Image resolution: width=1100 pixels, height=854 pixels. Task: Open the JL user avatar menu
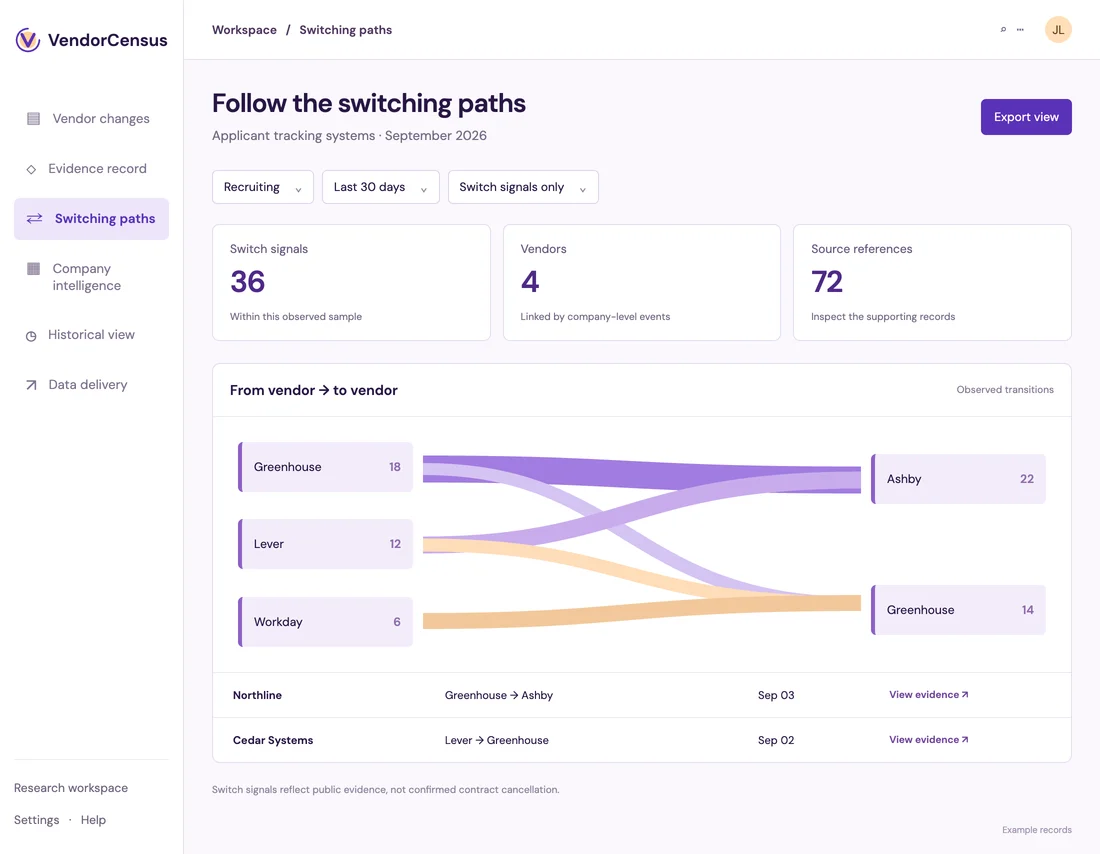pos(1058,29)
